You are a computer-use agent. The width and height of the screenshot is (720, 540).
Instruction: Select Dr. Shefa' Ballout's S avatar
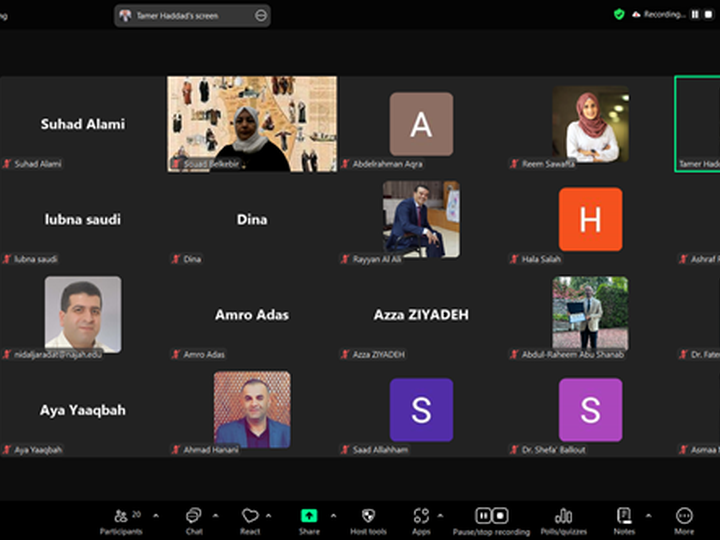591,410
